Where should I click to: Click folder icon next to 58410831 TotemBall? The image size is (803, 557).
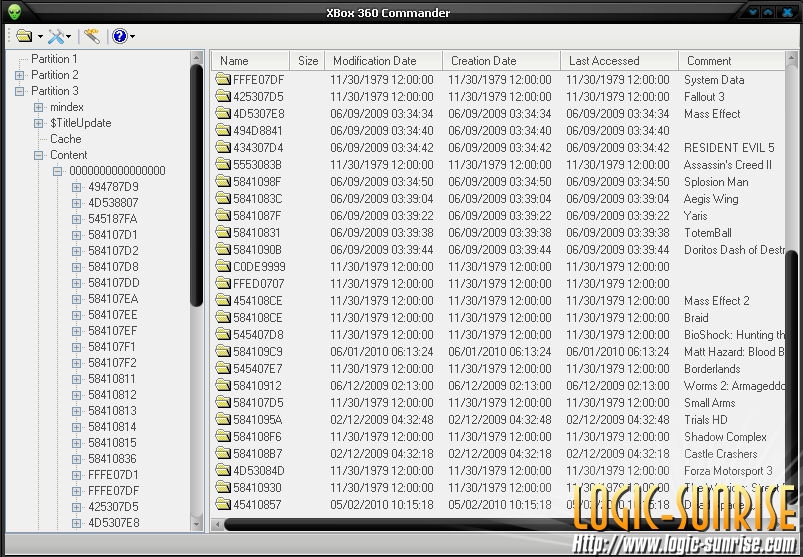click(223, 232)
